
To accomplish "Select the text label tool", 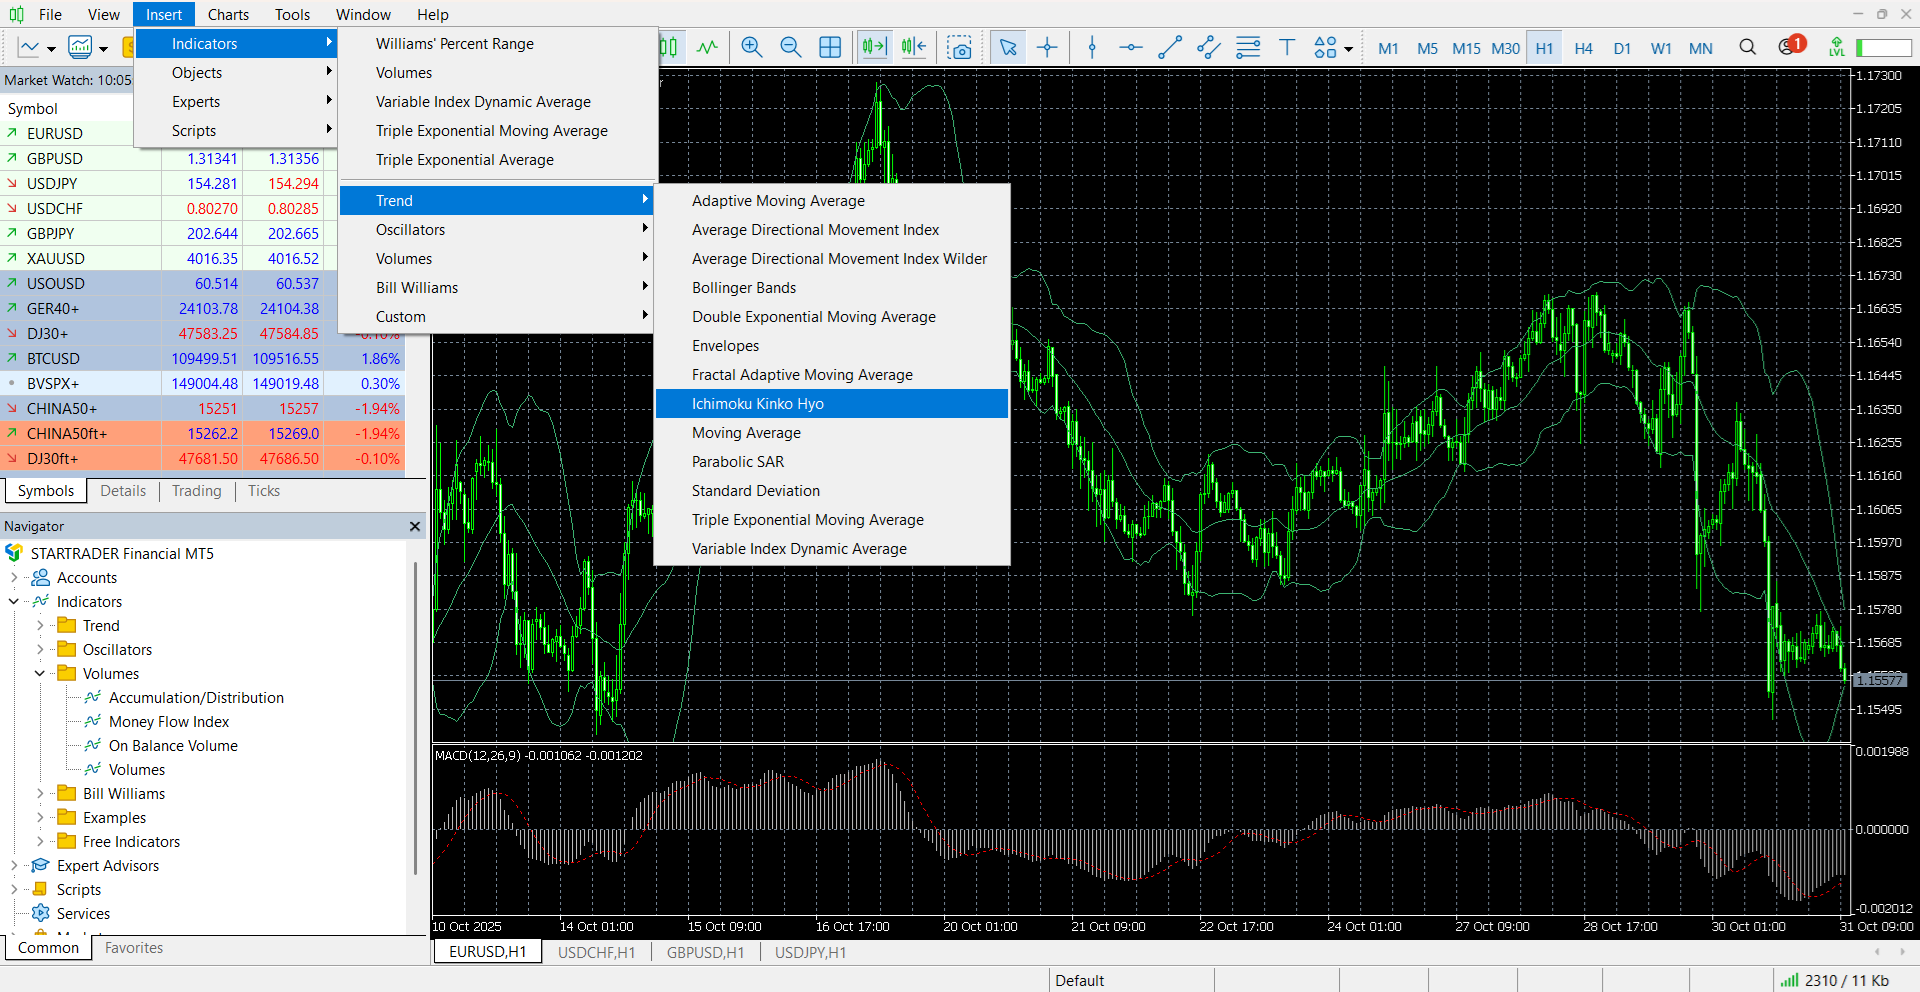I will (1287, 47).
